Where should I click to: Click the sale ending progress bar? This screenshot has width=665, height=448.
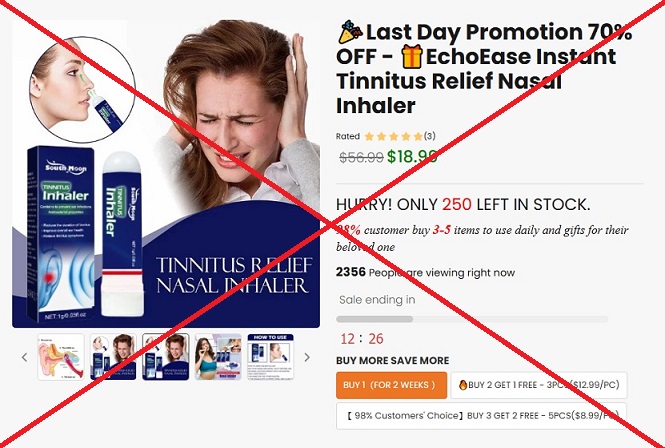pyautogui.click(x=472, y=319)
